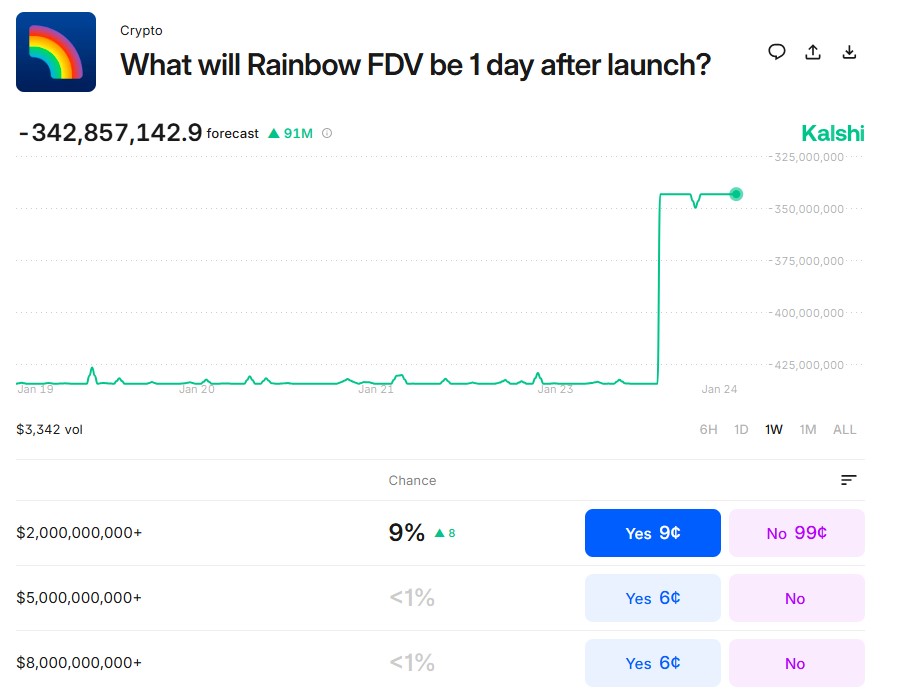Click the download chart icon

coord(850,51)
